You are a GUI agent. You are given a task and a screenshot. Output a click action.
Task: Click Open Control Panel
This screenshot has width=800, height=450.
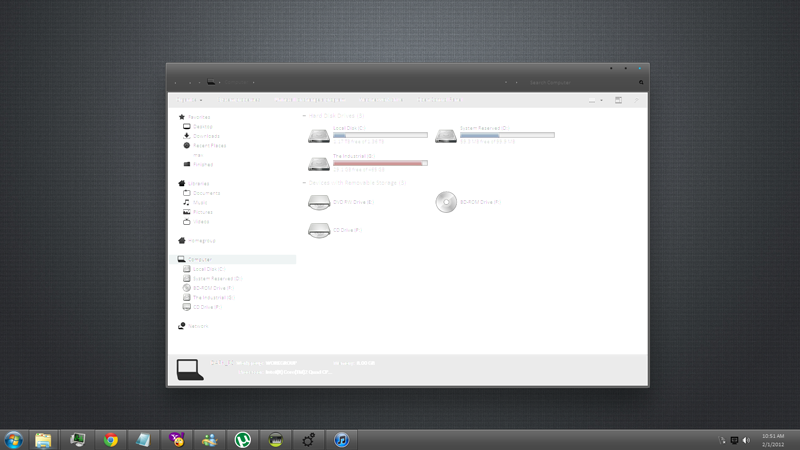[x=439, y=100]
